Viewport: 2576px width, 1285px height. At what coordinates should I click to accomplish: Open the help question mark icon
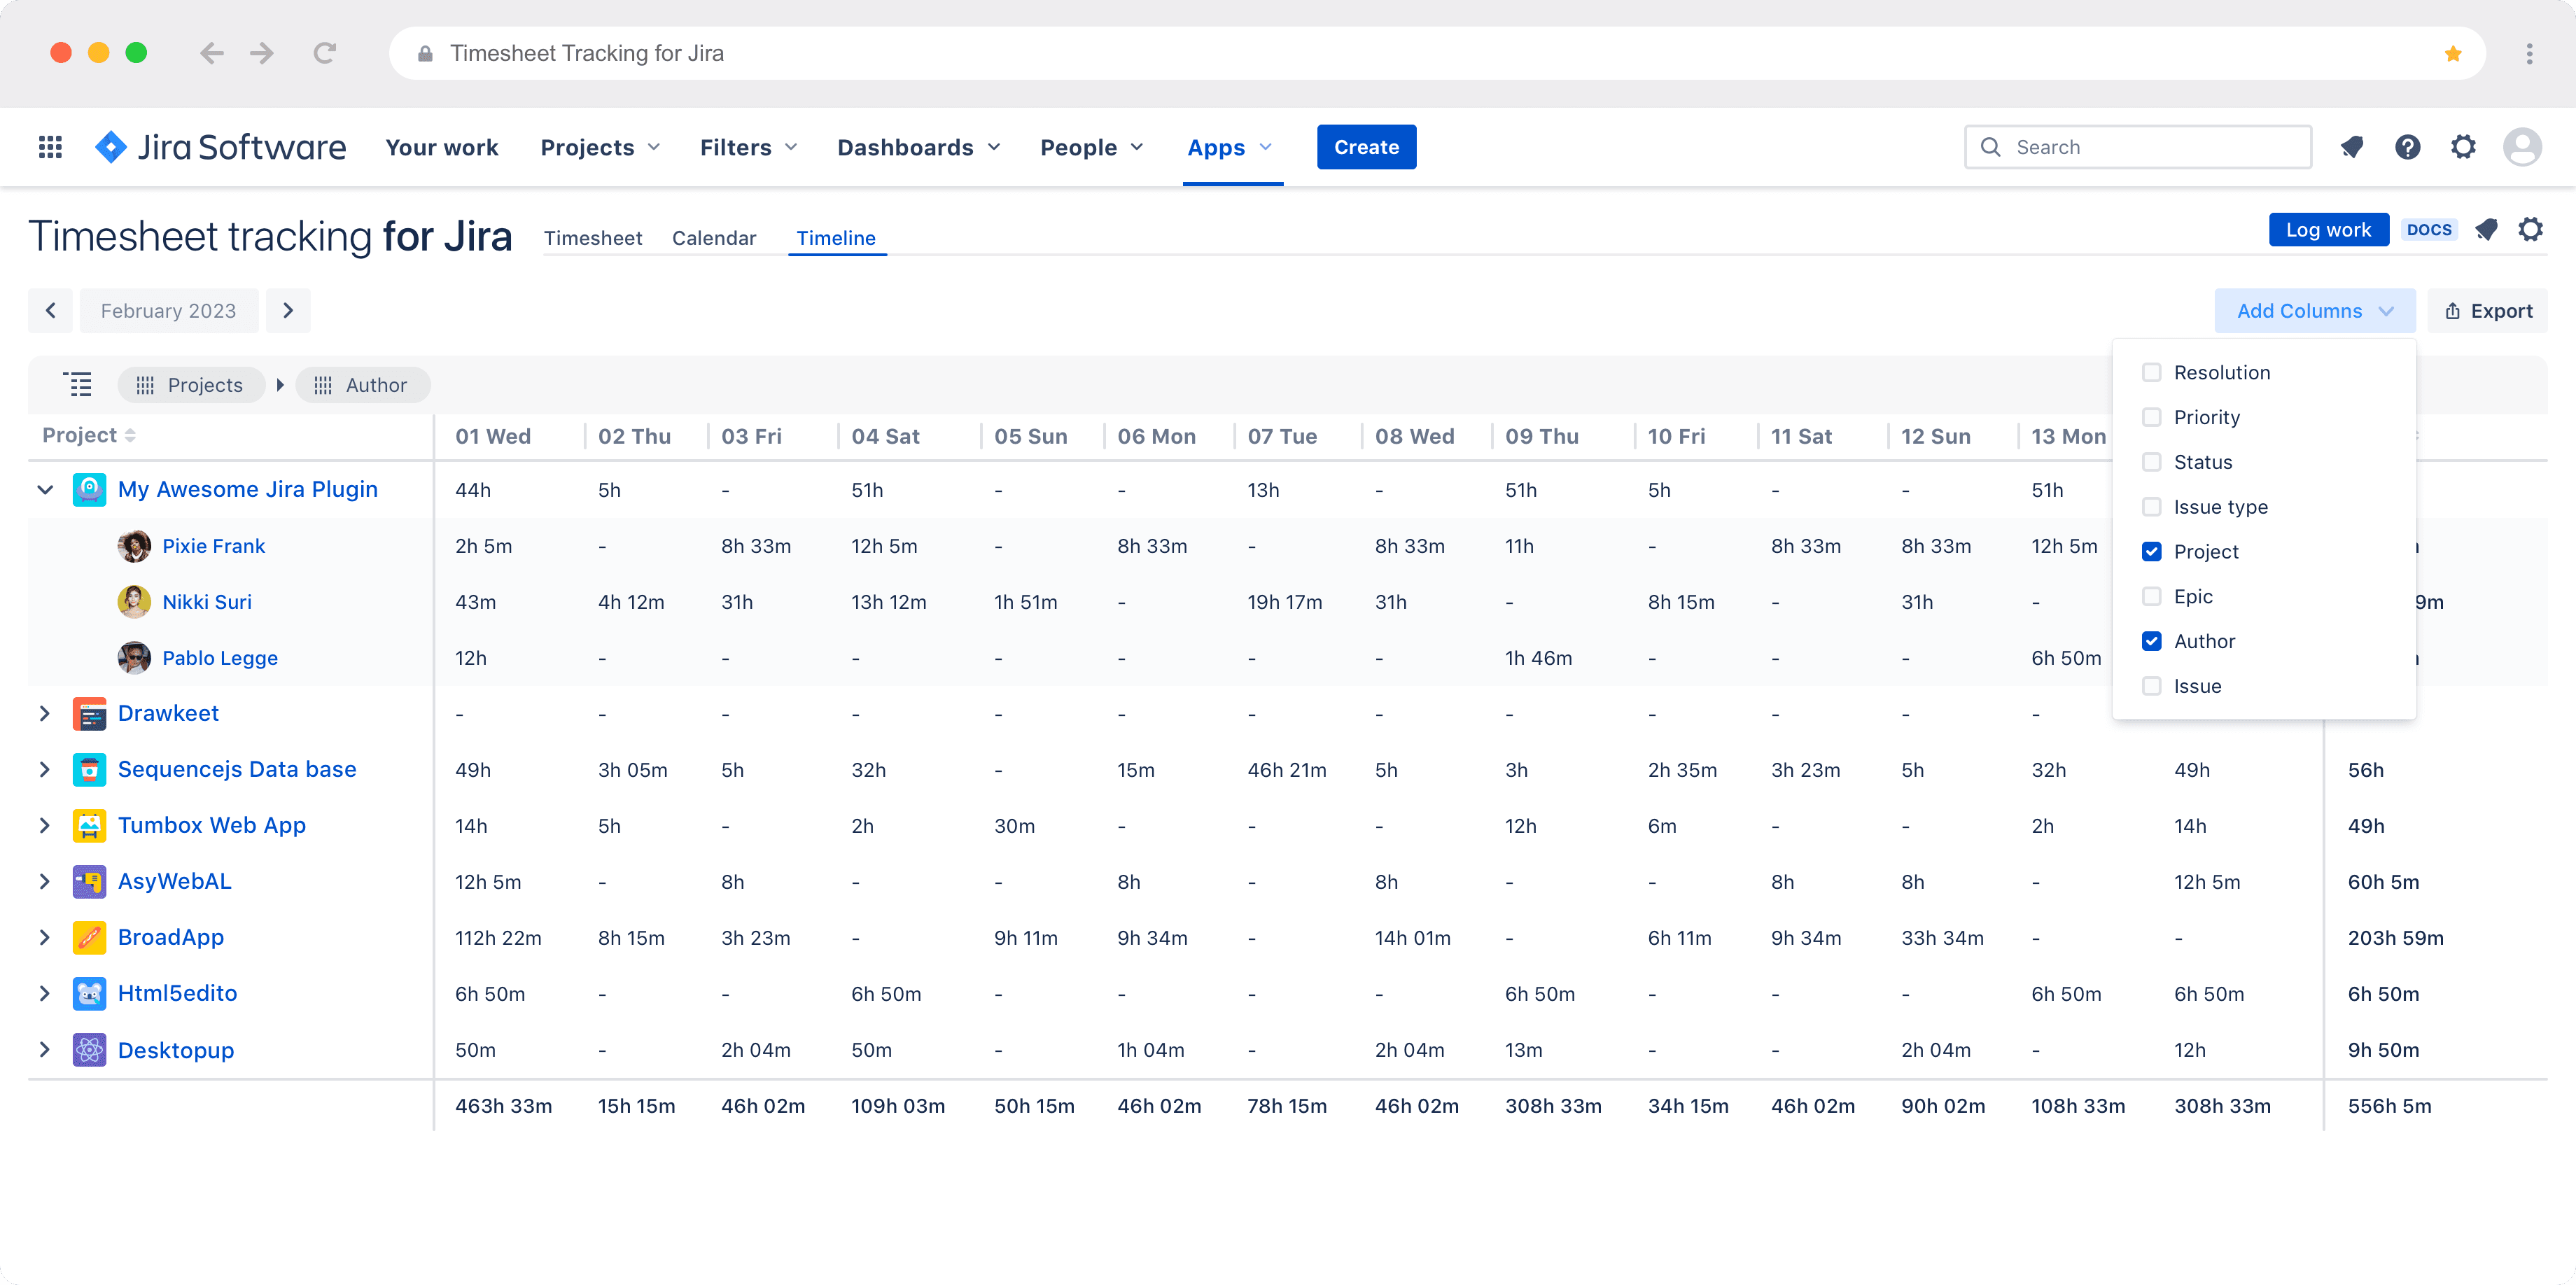(2408, 147)
